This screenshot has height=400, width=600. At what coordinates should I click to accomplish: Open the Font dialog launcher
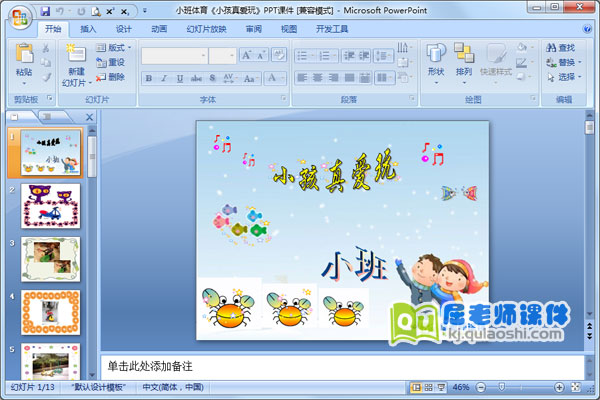pyautogui.click(x=284, y=98)
